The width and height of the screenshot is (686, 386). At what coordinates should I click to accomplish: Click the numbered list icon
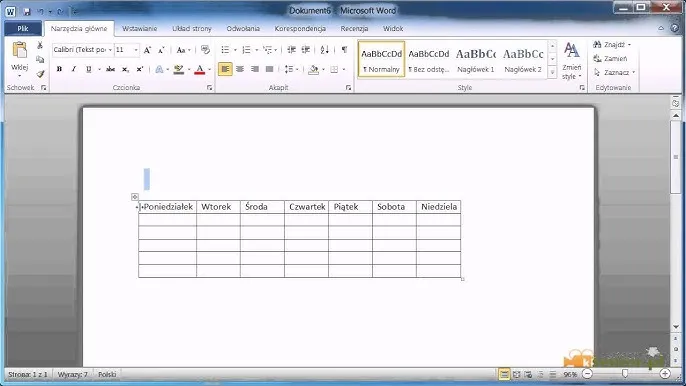coord(246,50)
